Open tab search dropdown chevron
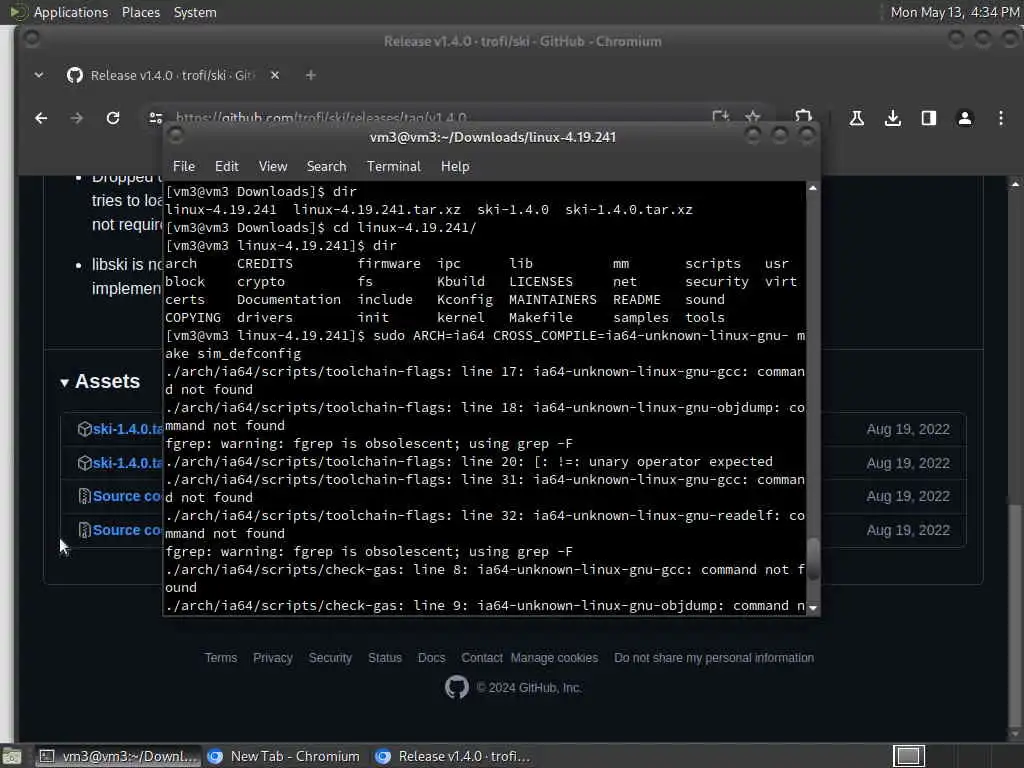The height and width of the screenshot is (768, 1024). (x=39, y=75)
